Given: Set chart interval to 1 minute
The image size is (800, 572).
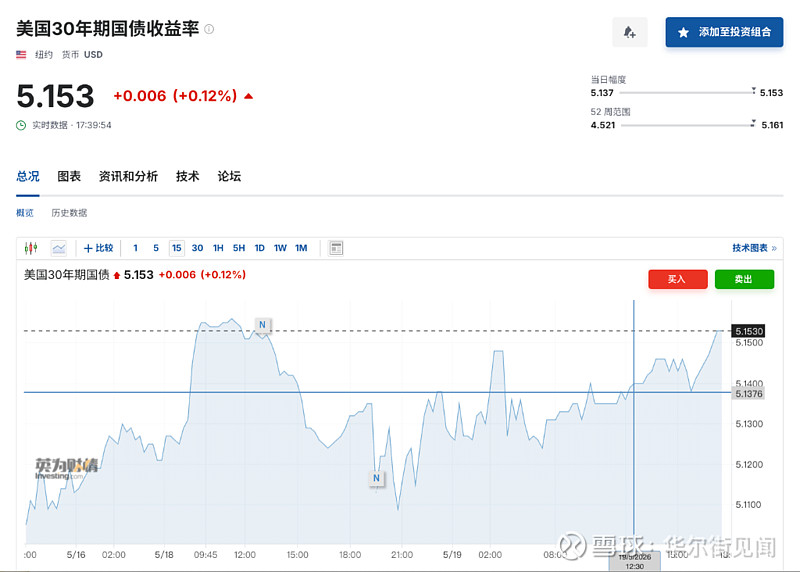Looking at the screenshot, I should click(x=135, y=248).
